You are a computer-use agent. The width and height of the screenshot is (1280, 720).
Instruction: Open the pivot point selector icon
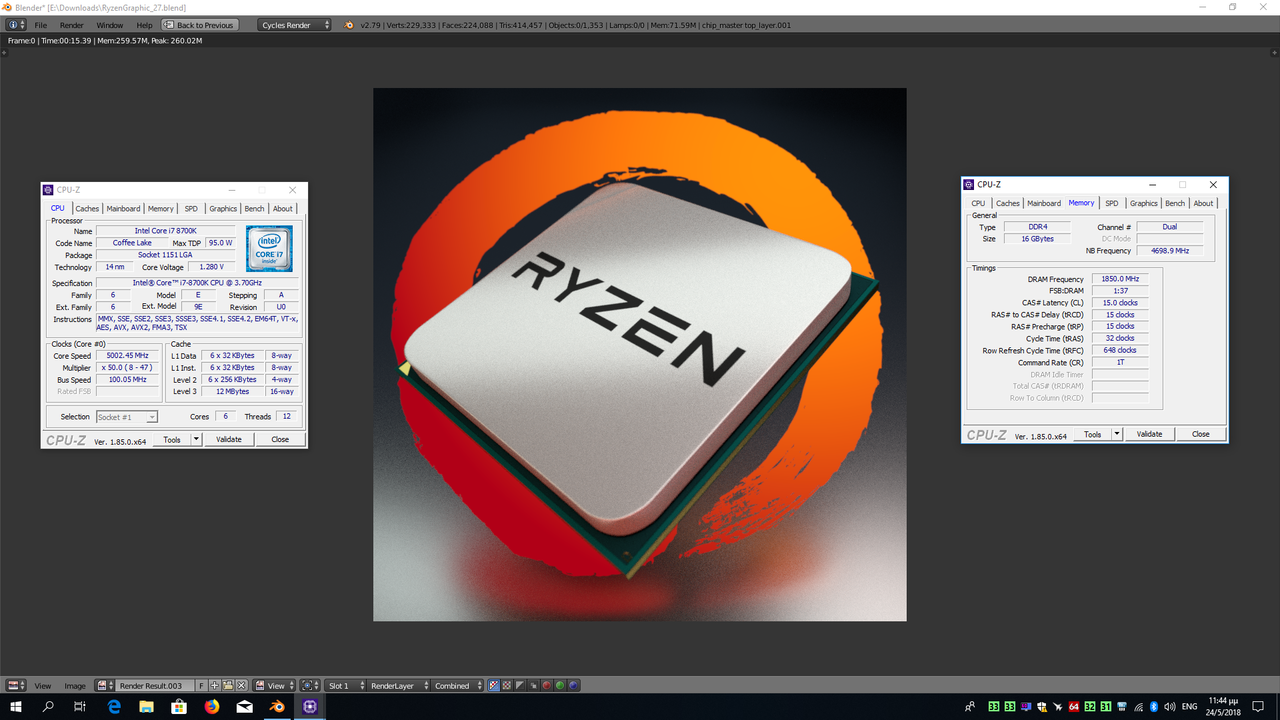(x=310, y=686)
